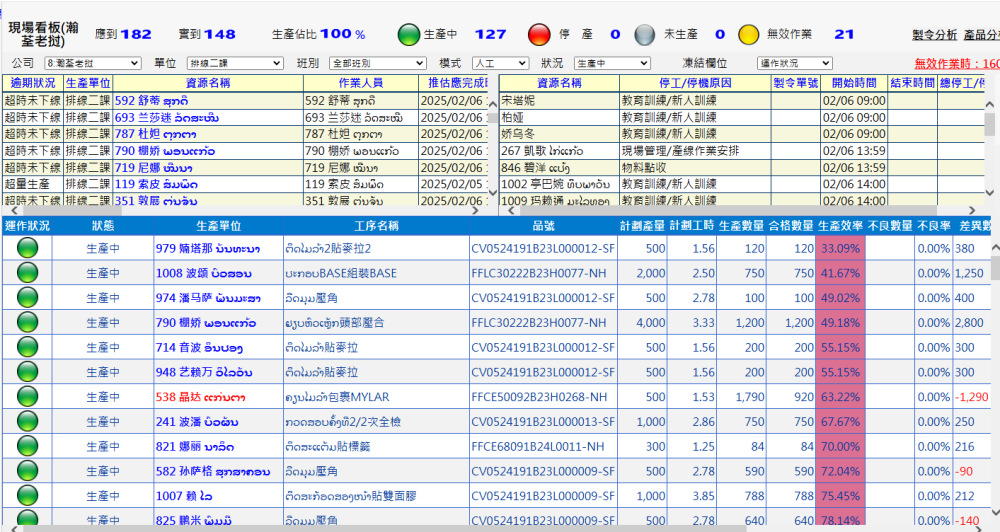This screenshot has height=532, width=1000.
Task: Click the main table vertical scrollbar
Action: (994, 380)
